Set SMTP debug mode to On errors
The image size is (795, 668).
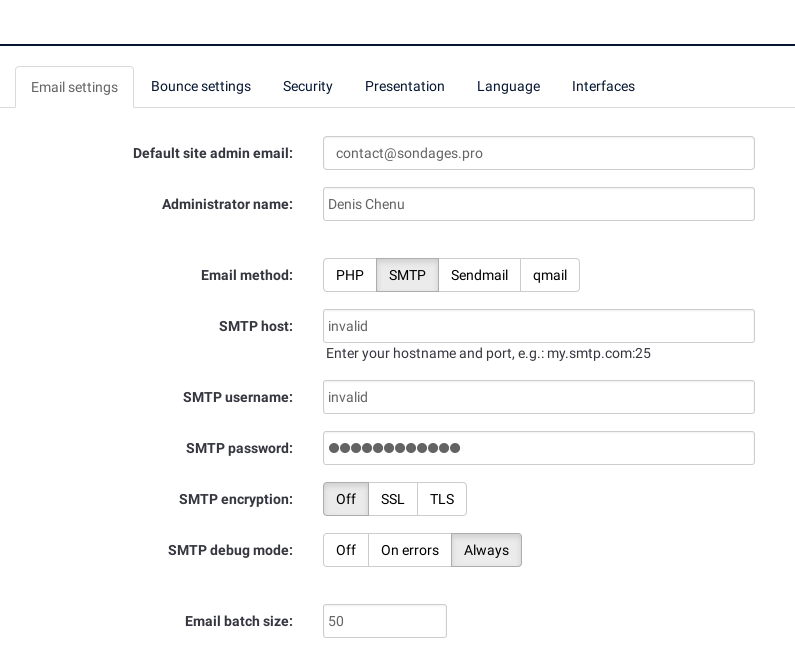410,550
